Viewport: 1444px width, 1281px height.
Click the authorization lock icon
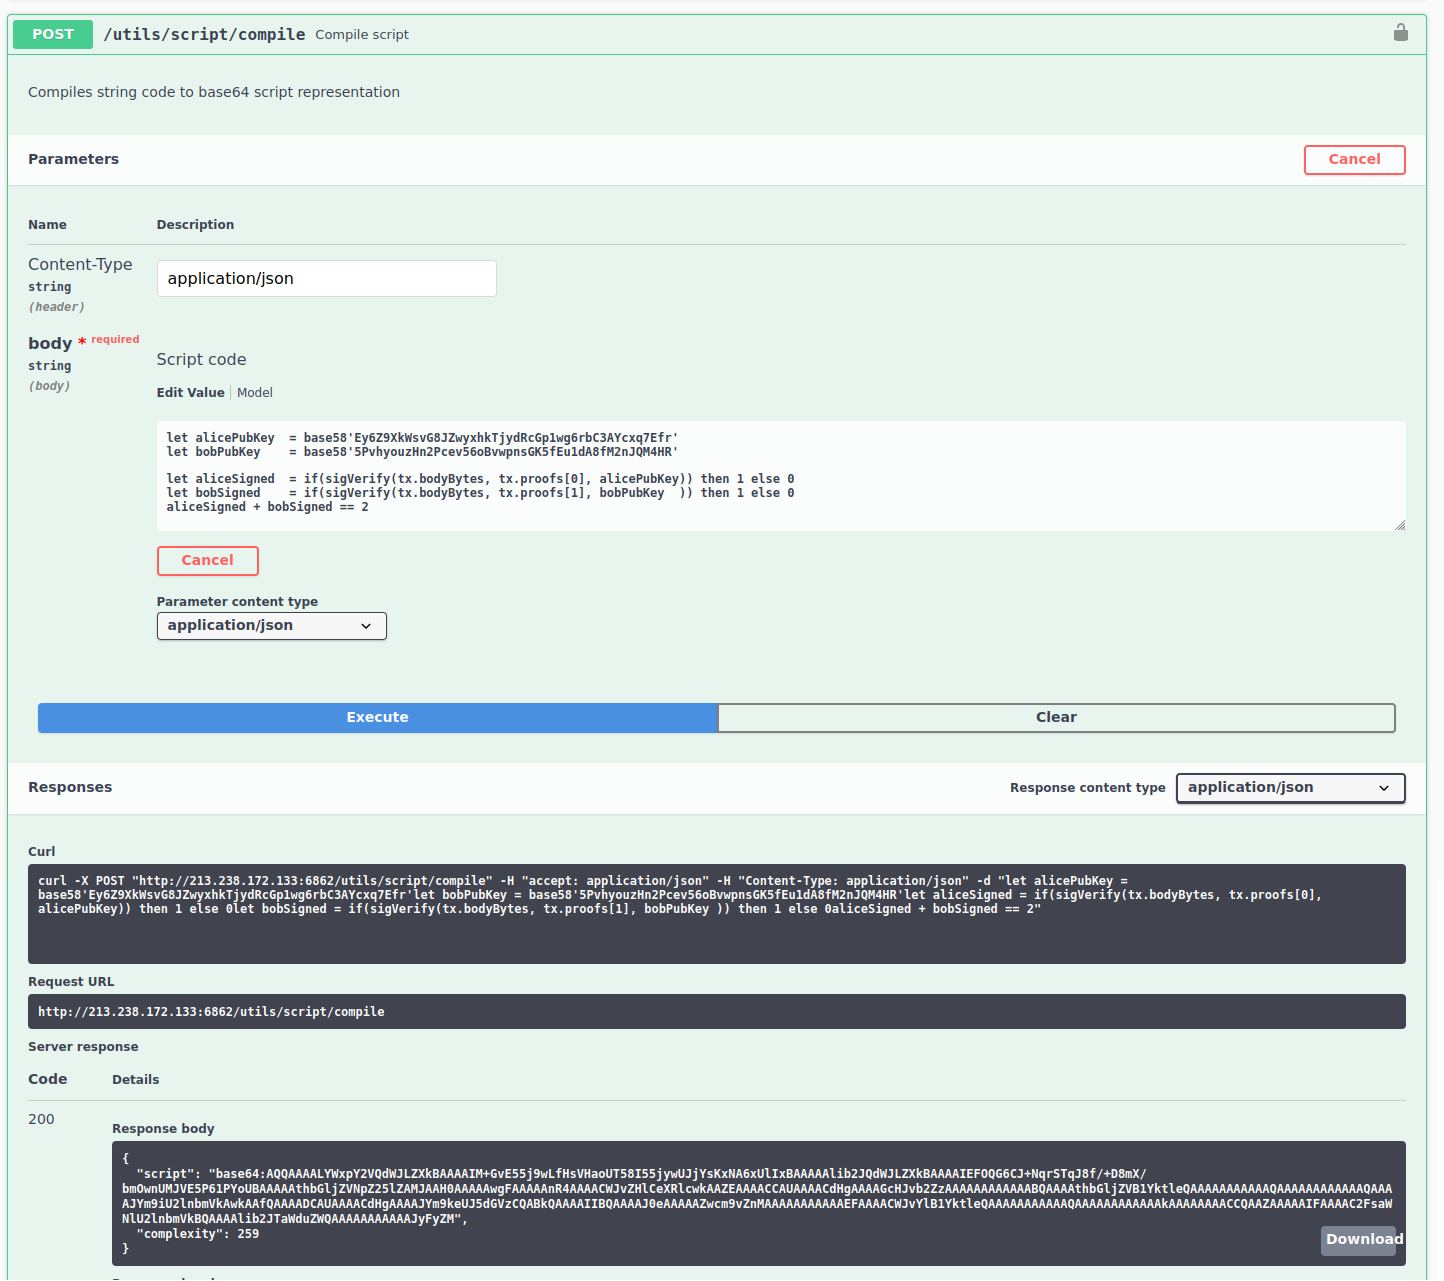(x=1400, y=33)
